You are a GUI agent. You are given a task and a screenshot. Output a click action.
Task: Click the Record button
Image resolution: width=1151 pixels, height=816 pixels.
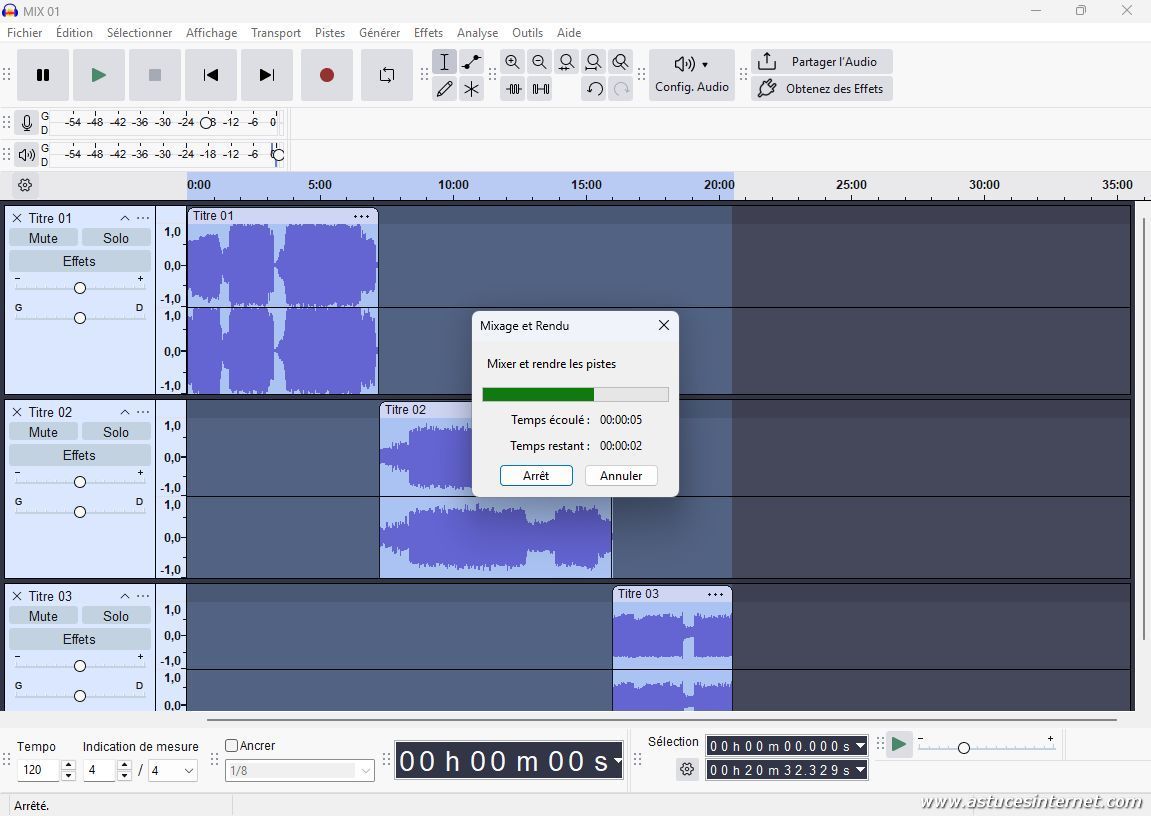point(326,75)
